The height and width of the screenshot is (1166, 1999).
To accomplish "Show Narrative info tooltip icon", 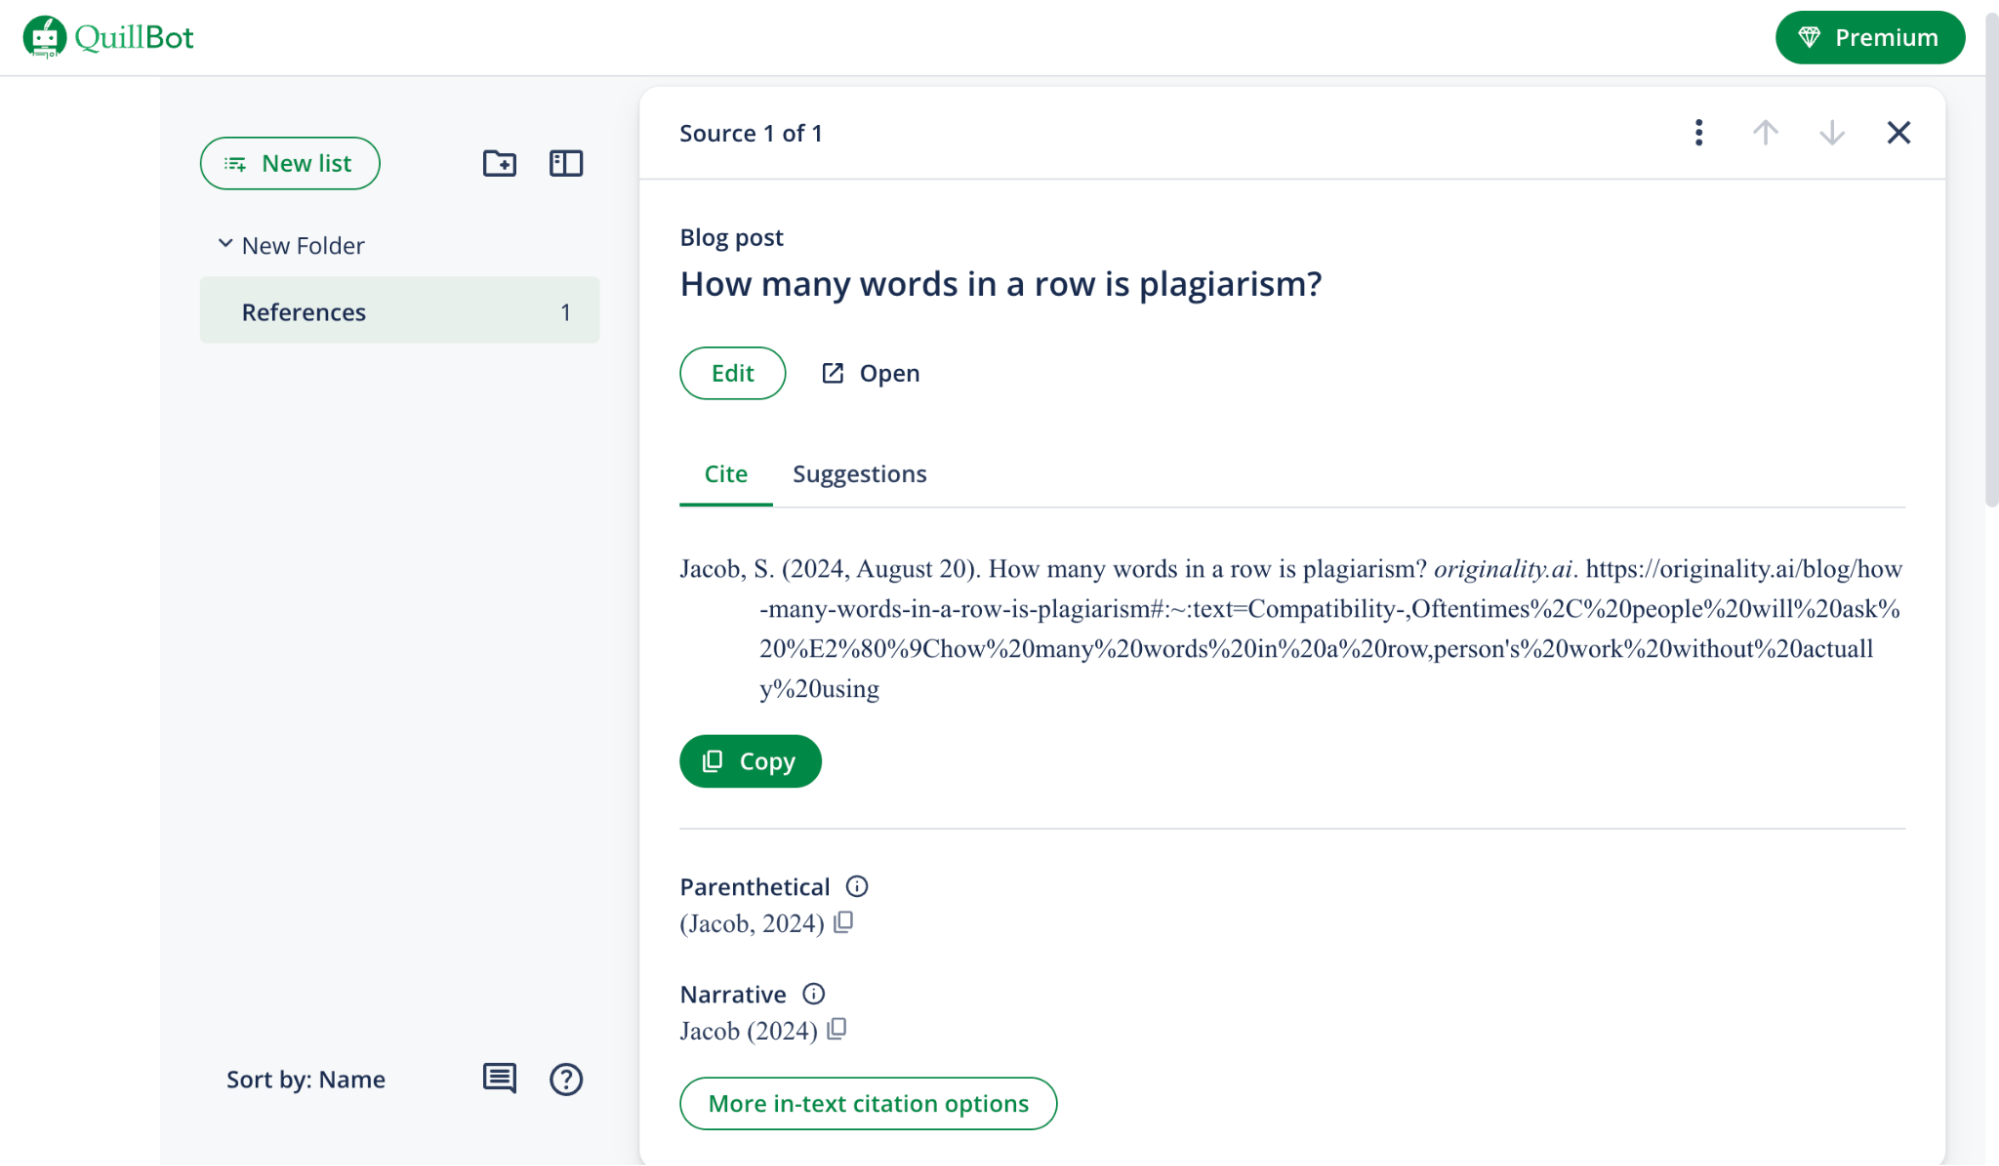I will [x=814, y=993].
